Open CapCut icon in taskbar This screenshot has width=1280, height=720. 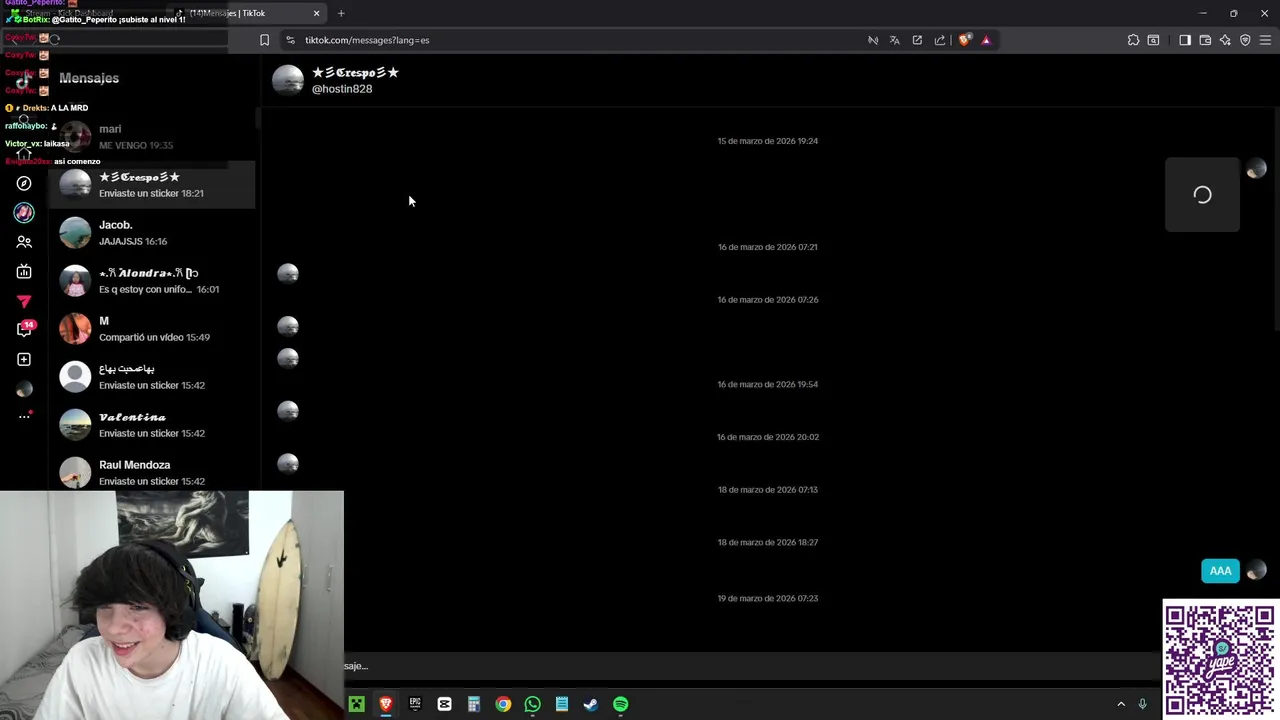coord(444,704)
